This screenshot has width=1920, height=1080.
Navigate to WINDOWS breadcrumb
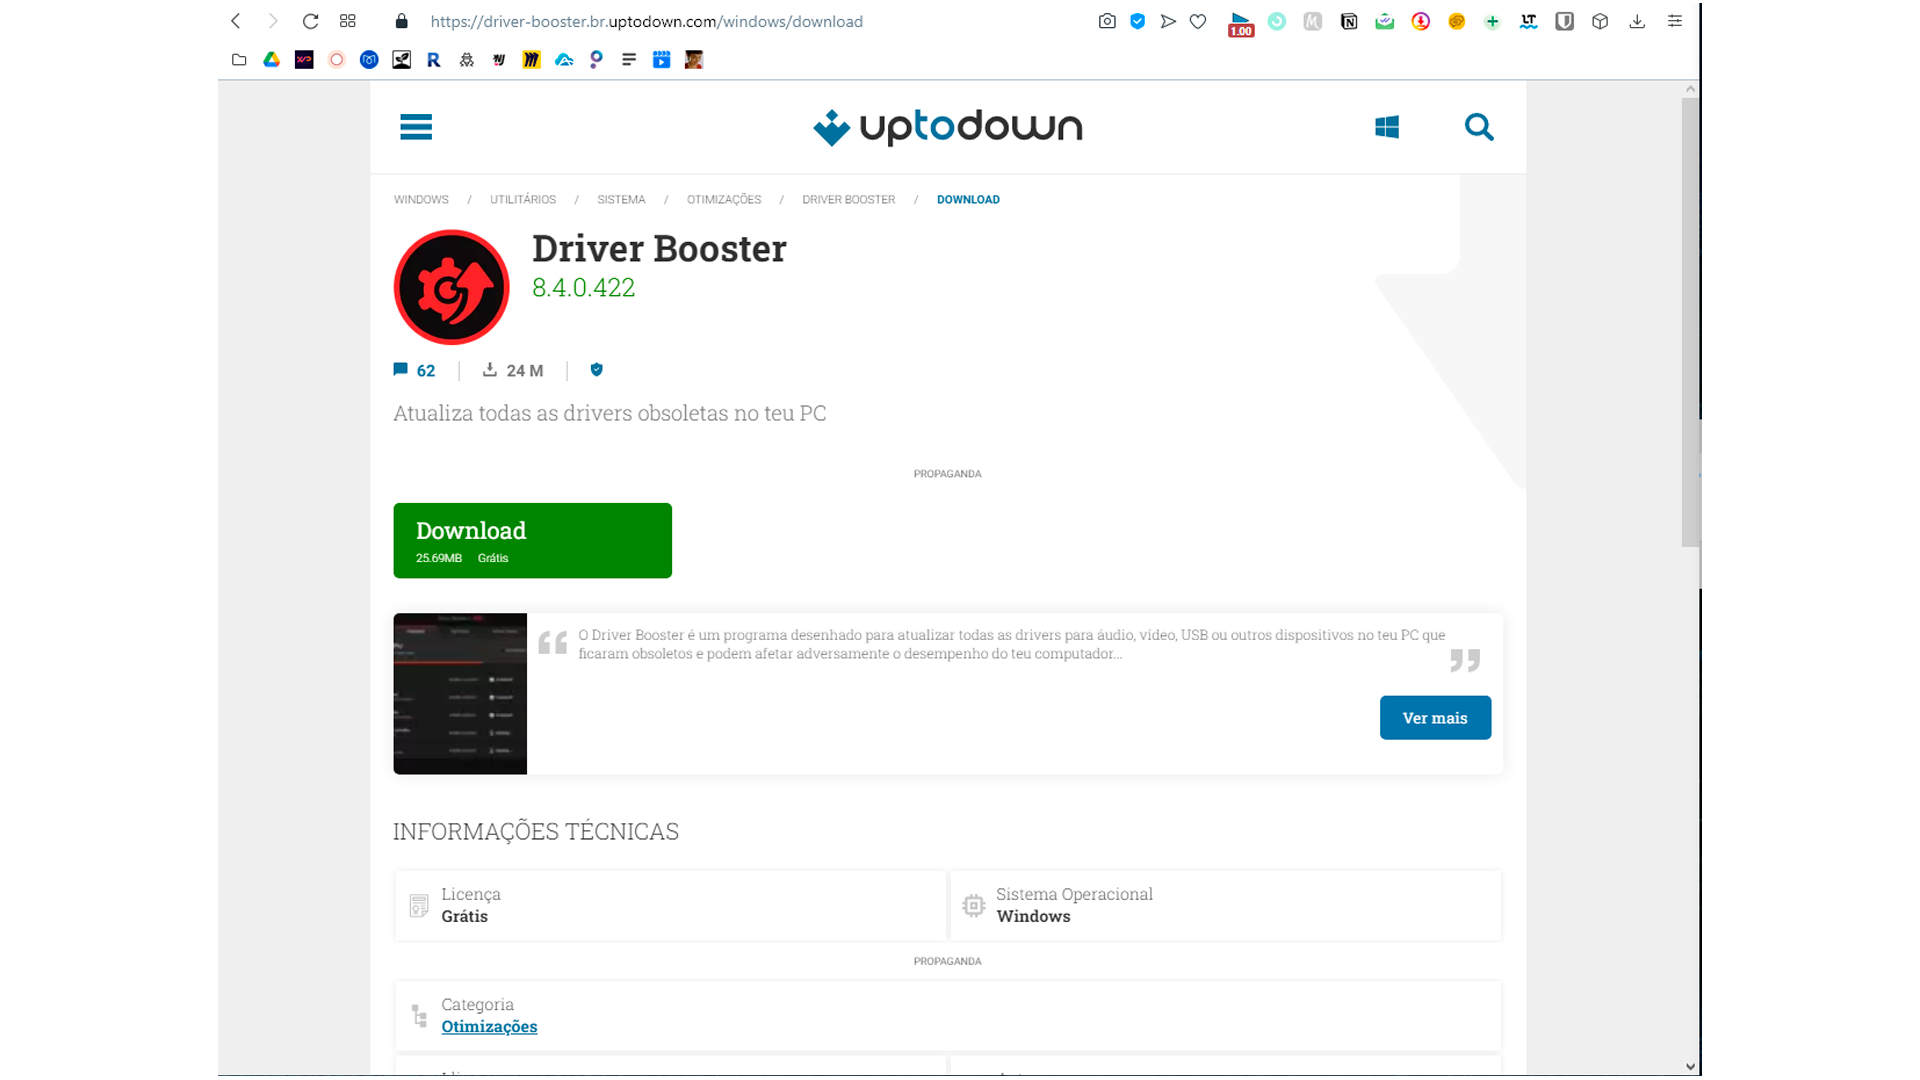(421, 200)
